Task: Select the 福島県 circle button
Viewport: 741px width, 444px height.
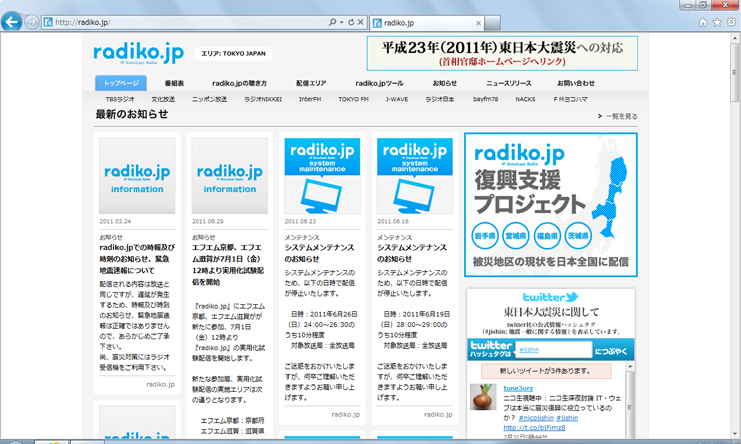Action: [547, 235]
